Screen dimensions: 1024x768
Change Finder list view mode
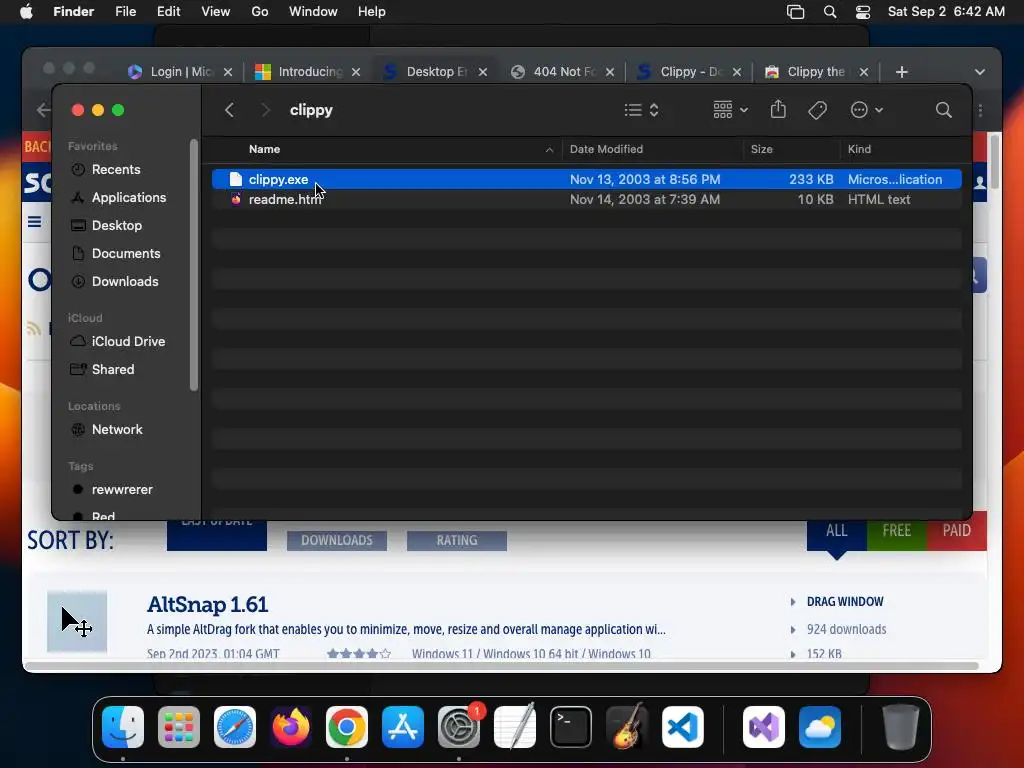tap(641, 110)
